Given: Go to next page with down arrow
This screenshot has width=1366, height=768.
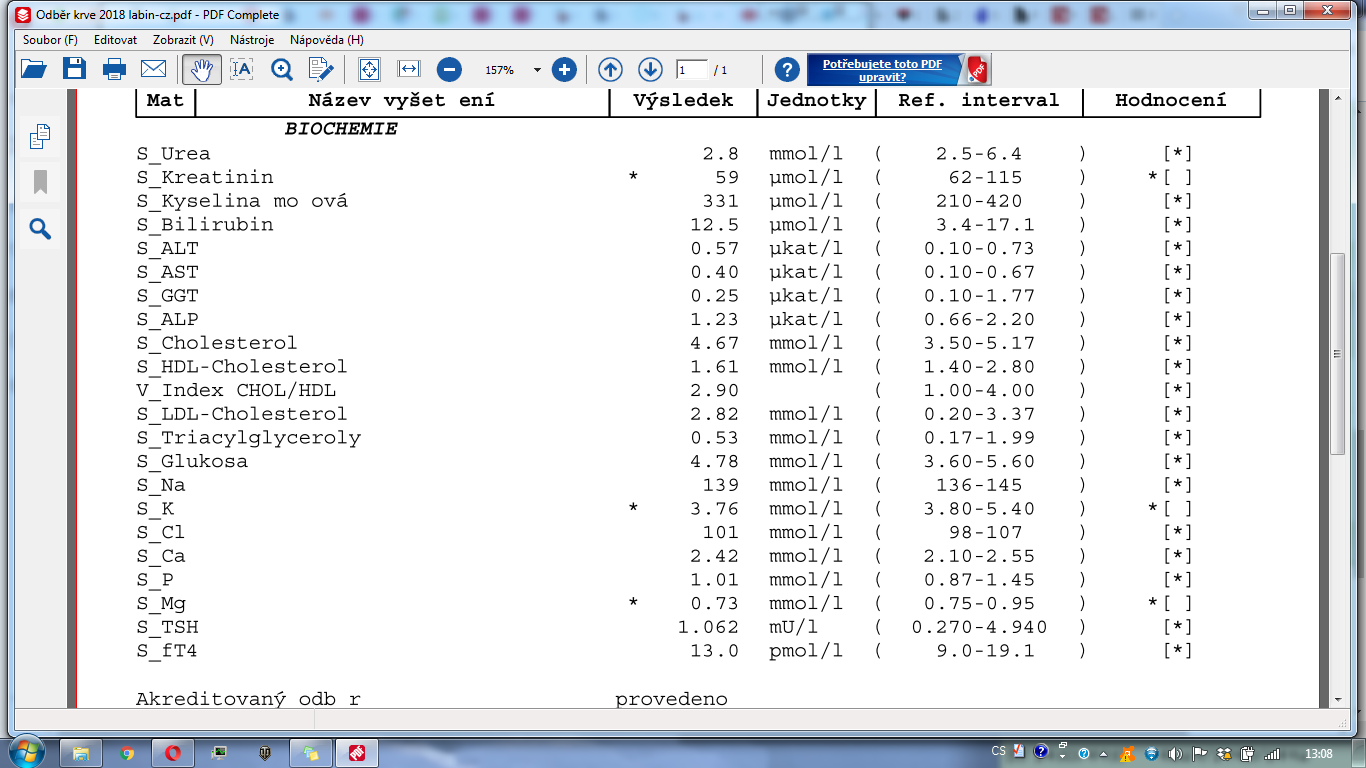Looking at the screenshot, I should (650, 69).
